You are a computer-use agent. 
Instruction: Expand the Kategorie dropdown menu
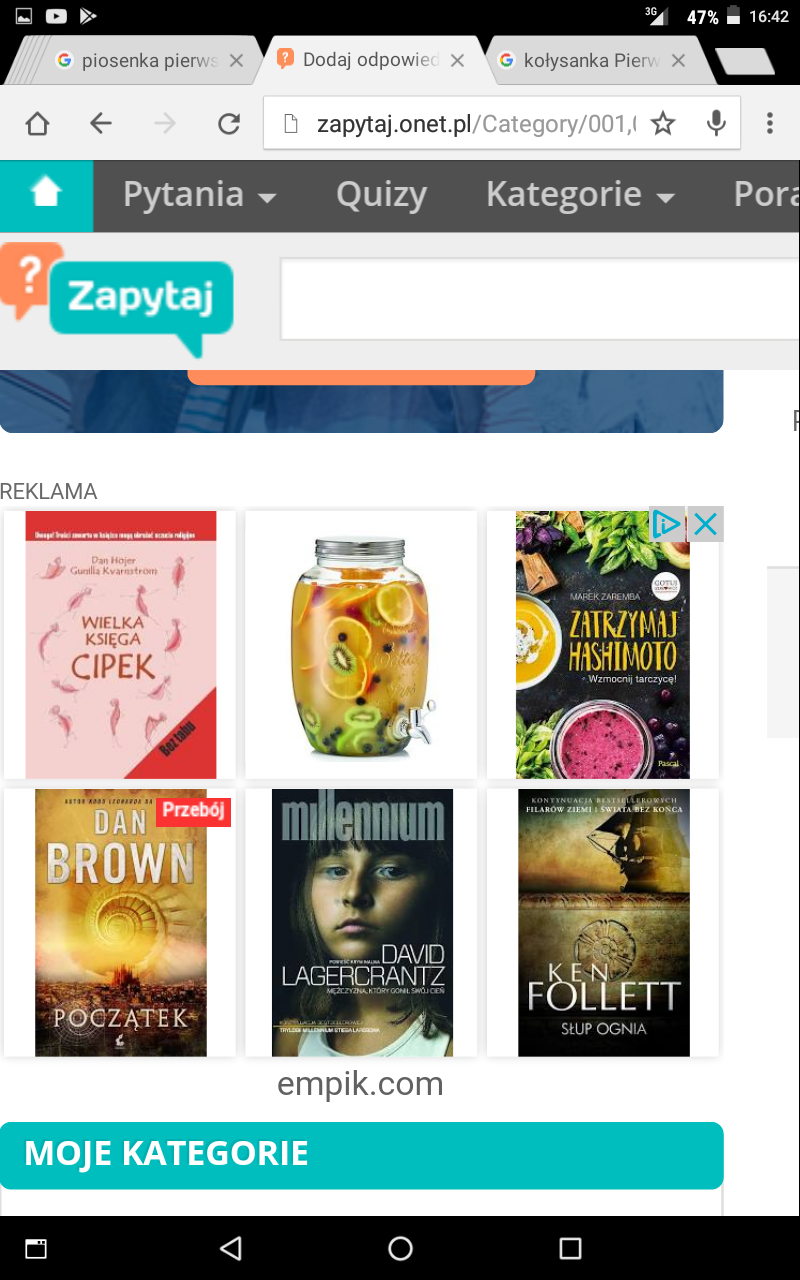click(580, 195)
